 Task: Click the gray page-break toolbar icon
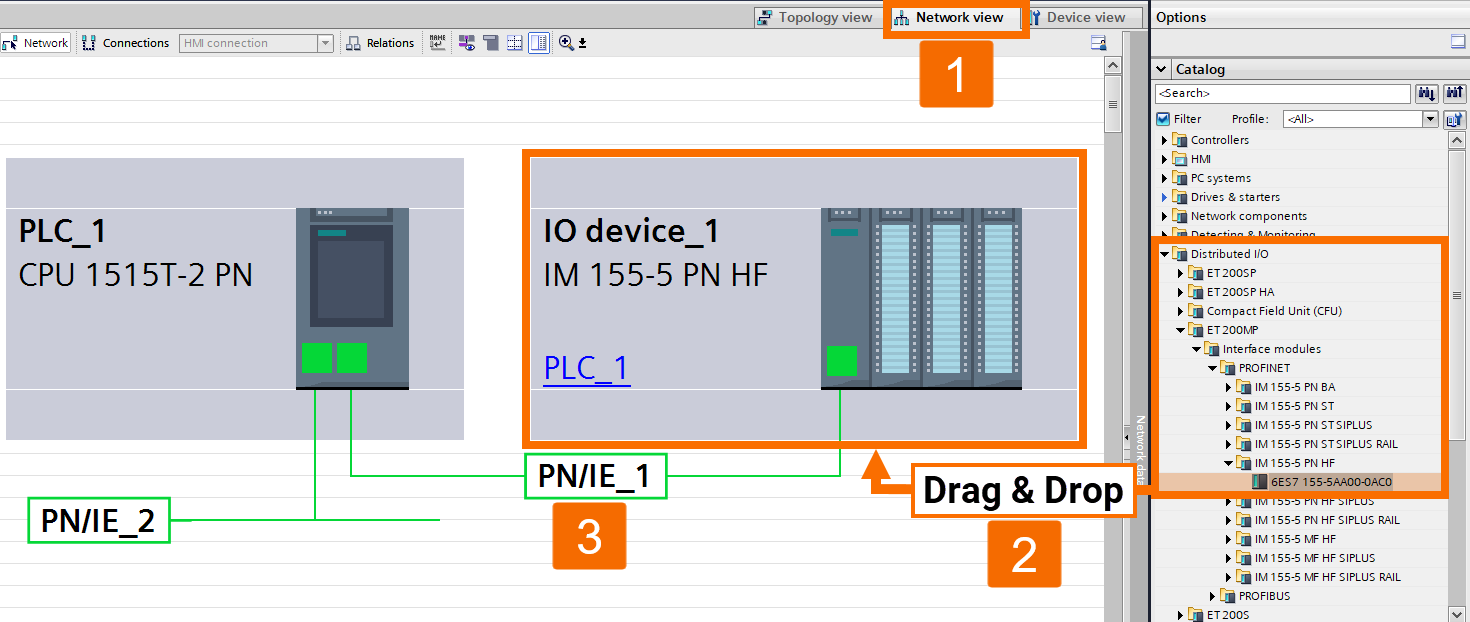pos(490,43)
